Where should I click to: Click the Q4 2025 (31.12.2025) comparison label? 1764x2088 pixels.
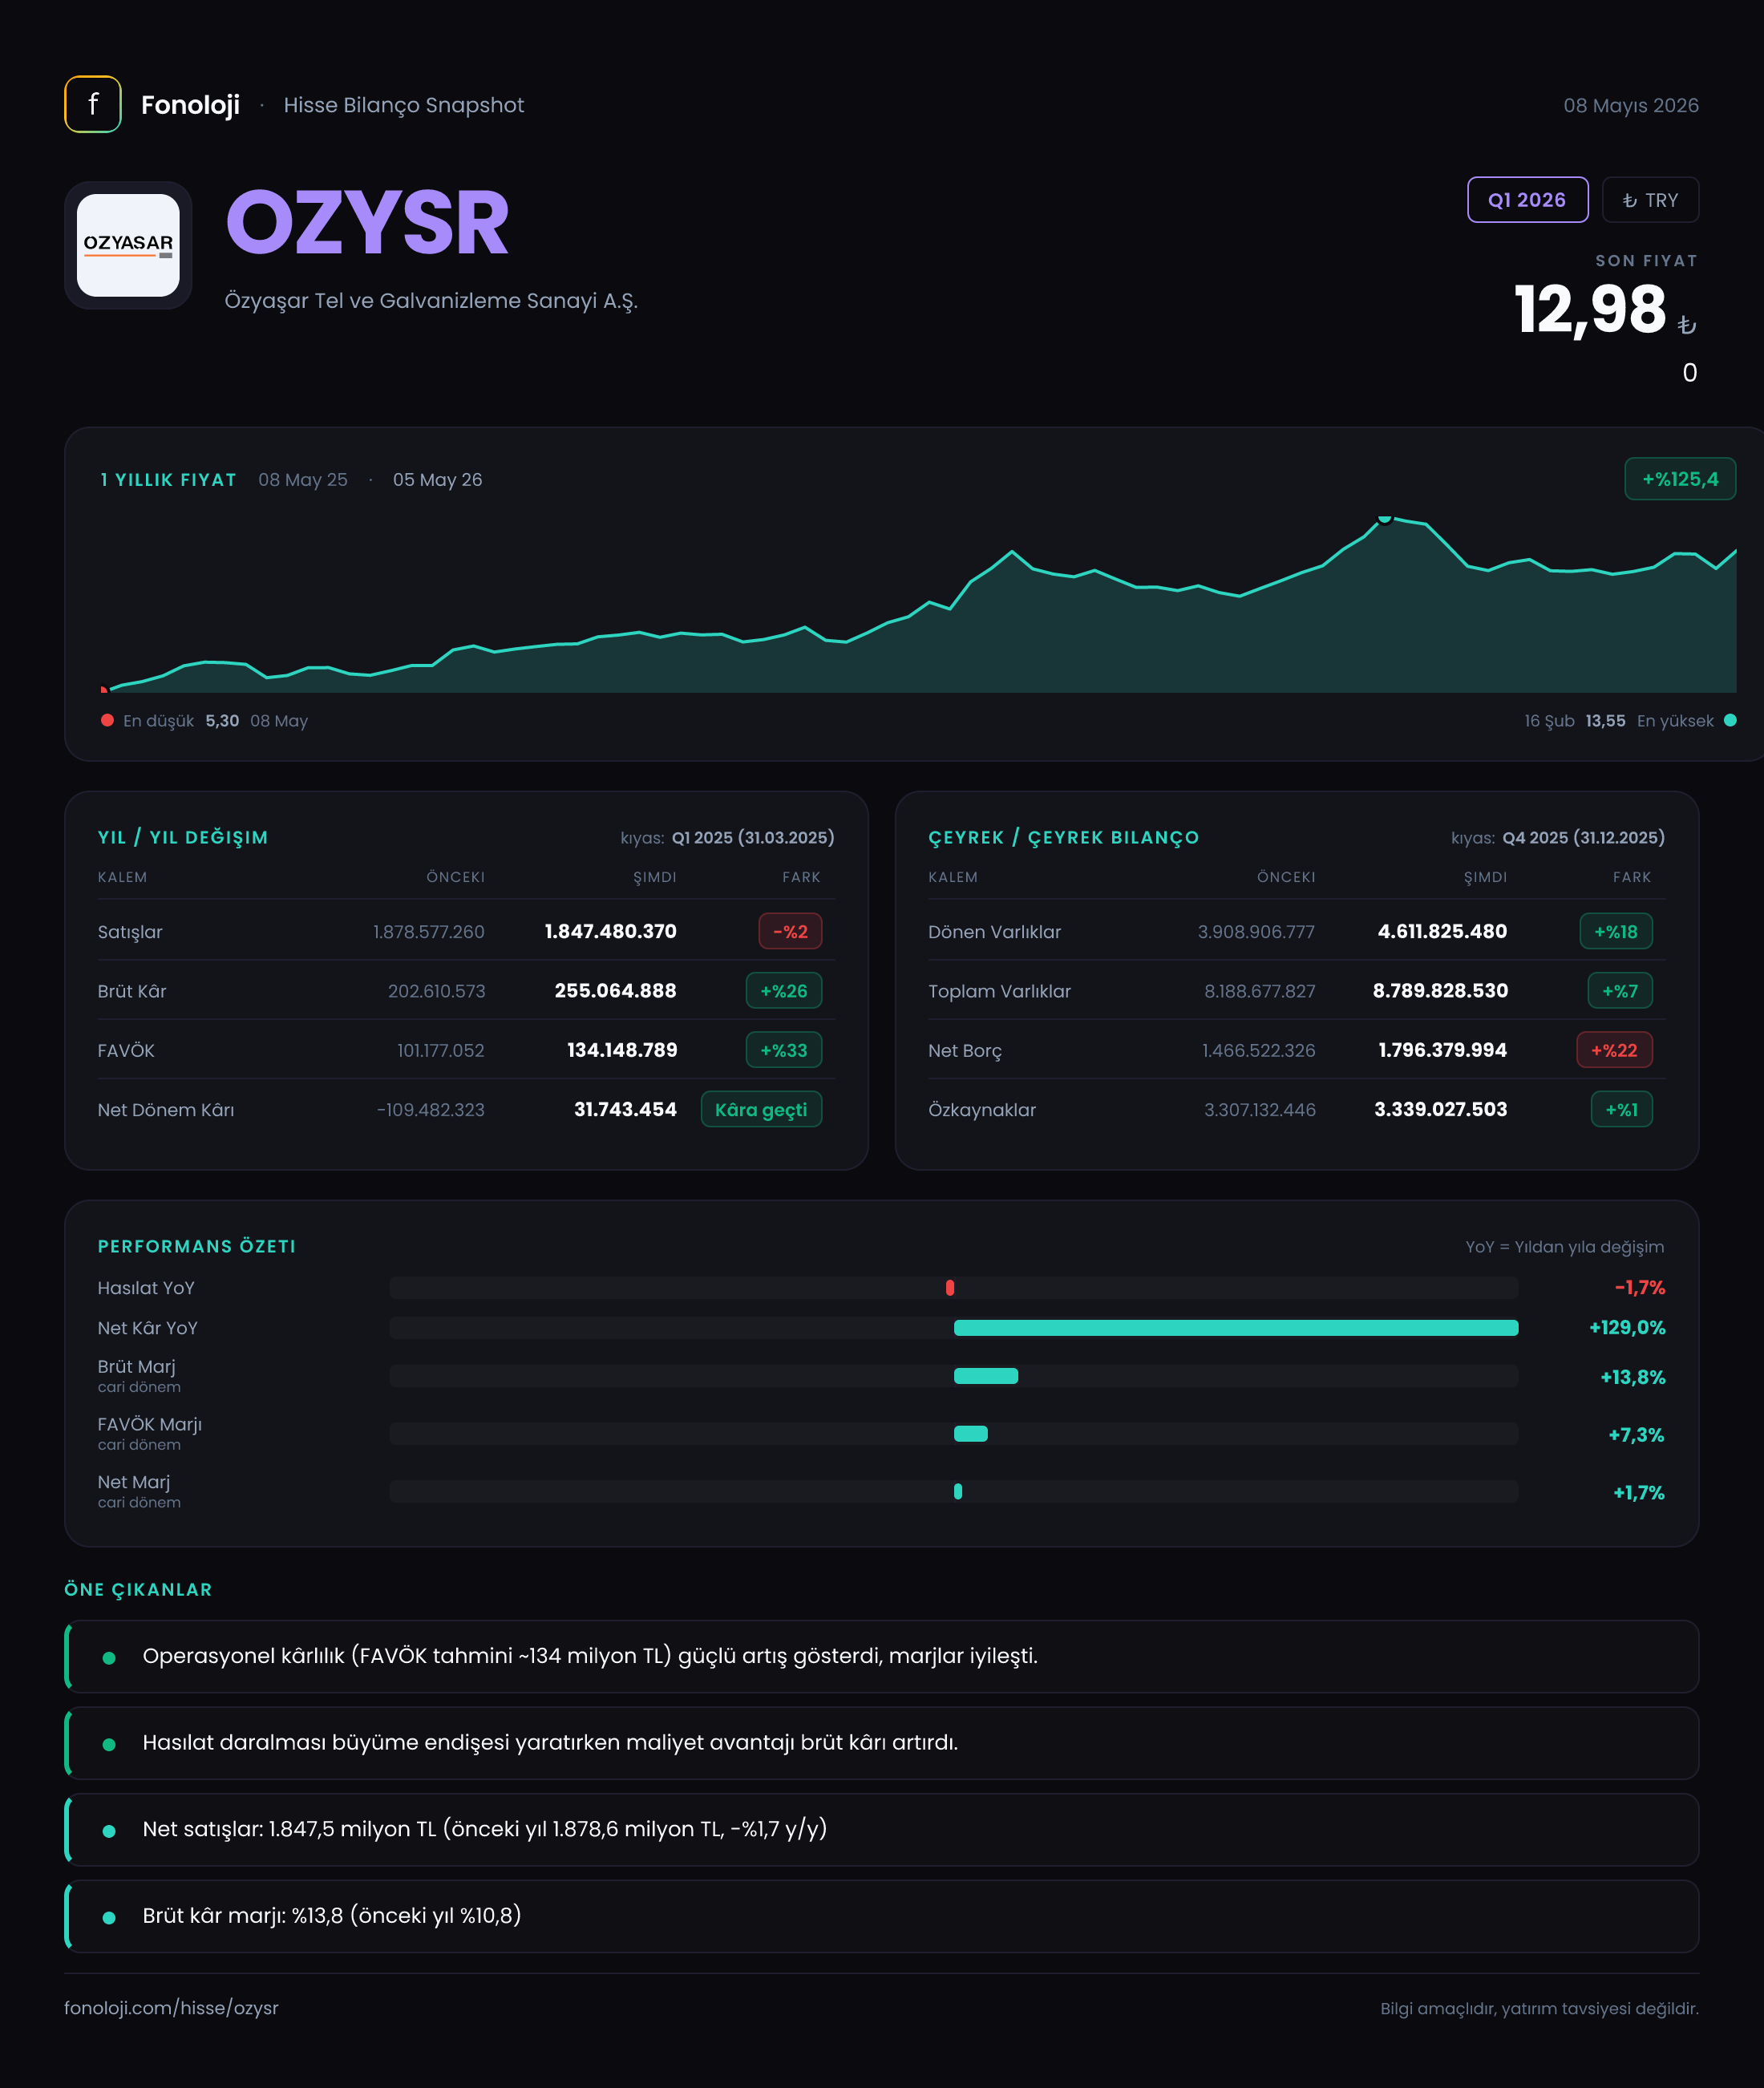tap(1584, 837)
